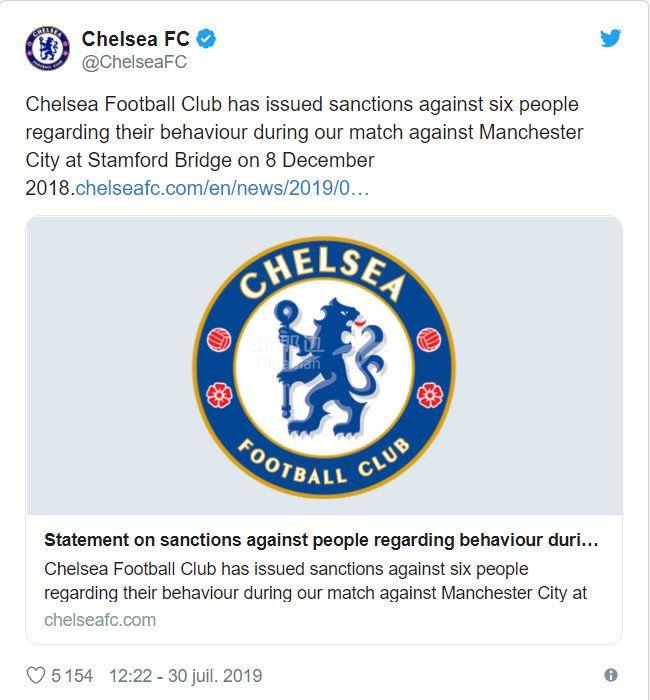Image resolution: width=650 pixels, height=700 pixels.
Task: Open the tweet info icon
Action: click(610, 676)
